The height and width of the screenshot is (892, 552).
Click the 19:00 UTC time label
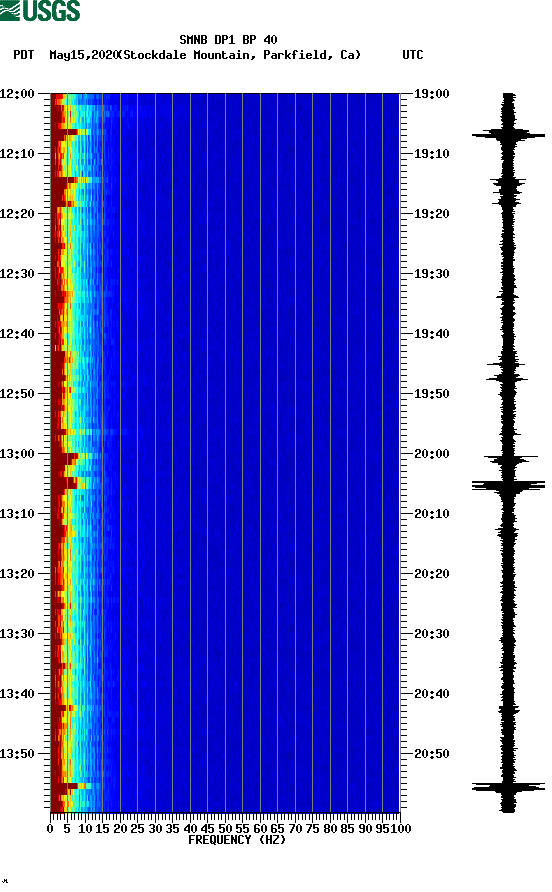pyautogui.click(x=431, y=94)
